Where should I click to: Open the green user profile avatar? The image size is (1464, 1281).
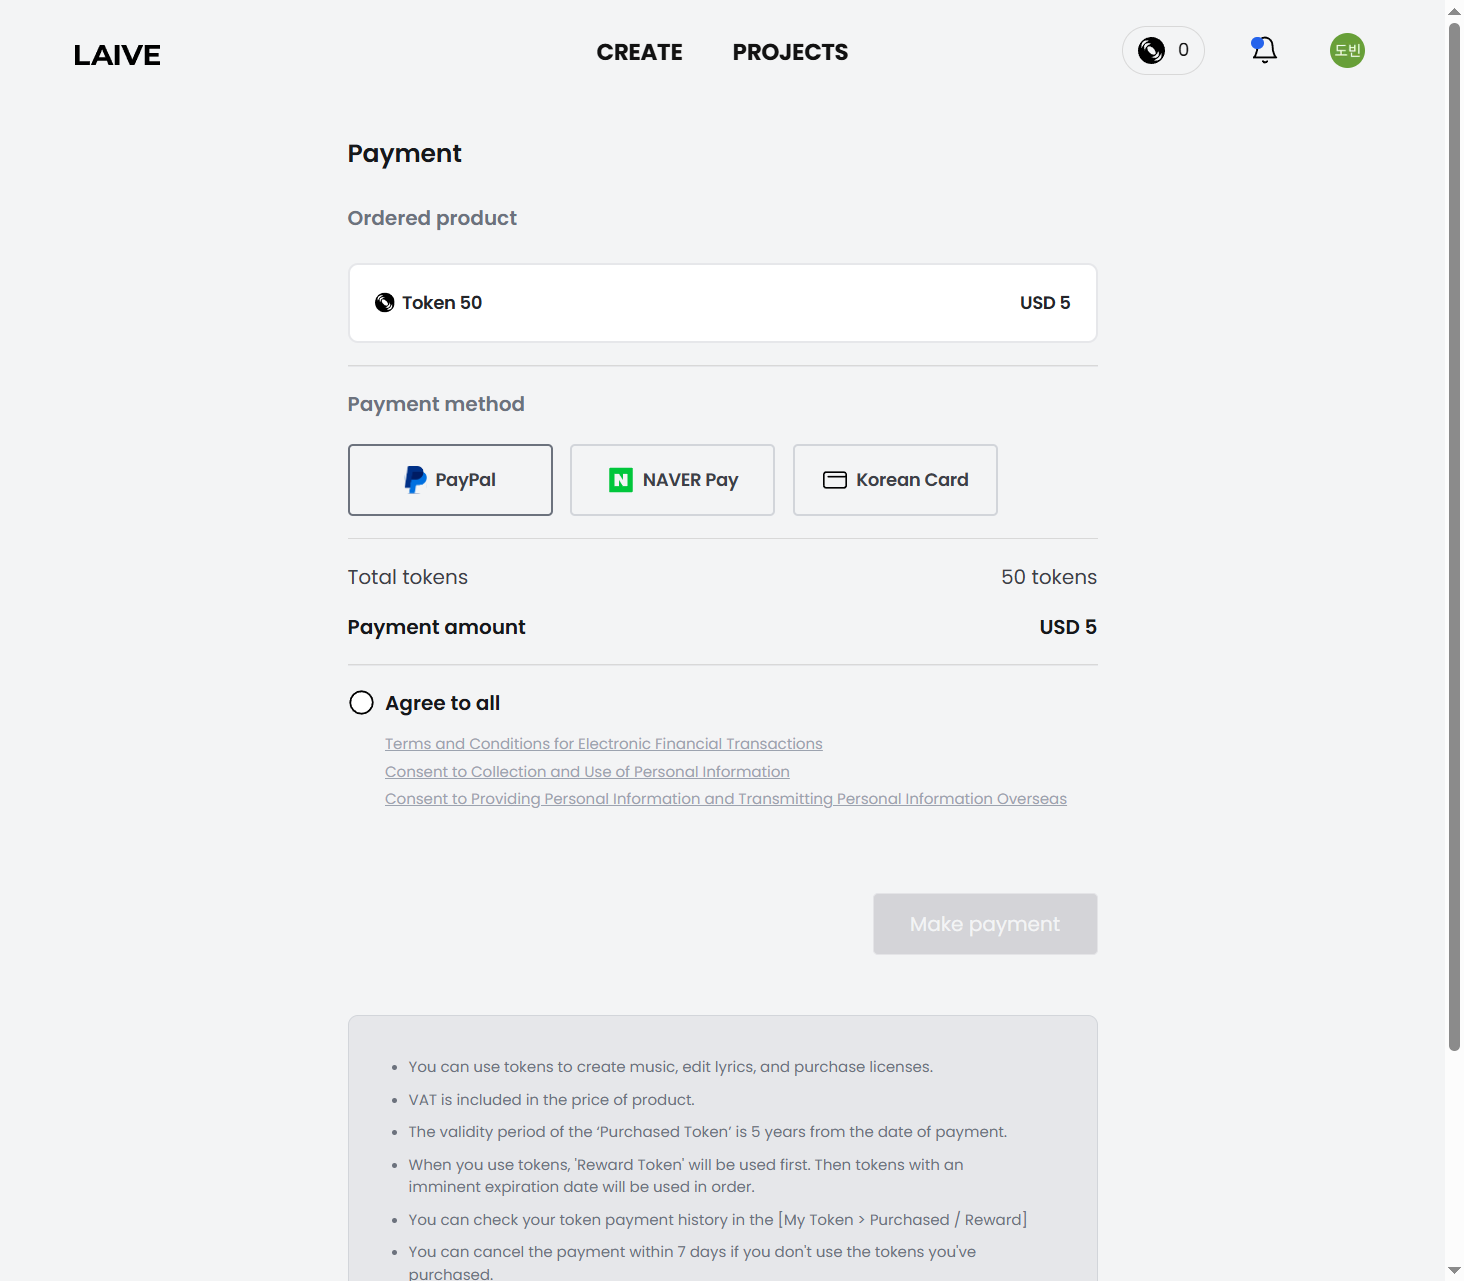coord(1347,51)
